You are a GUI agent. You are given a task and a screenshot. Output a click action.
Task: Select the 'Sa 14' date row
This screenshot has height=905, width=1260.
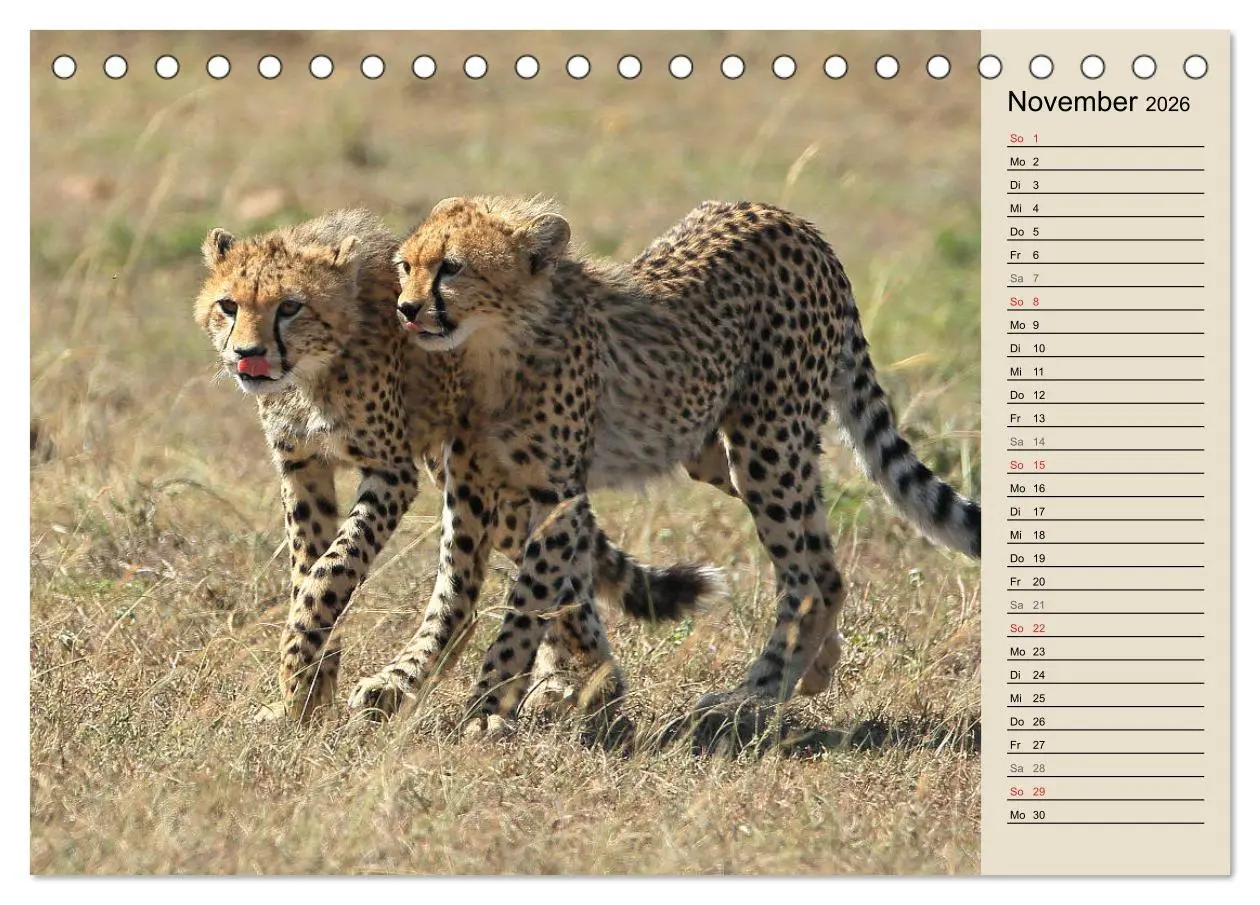pos(1105,441)
